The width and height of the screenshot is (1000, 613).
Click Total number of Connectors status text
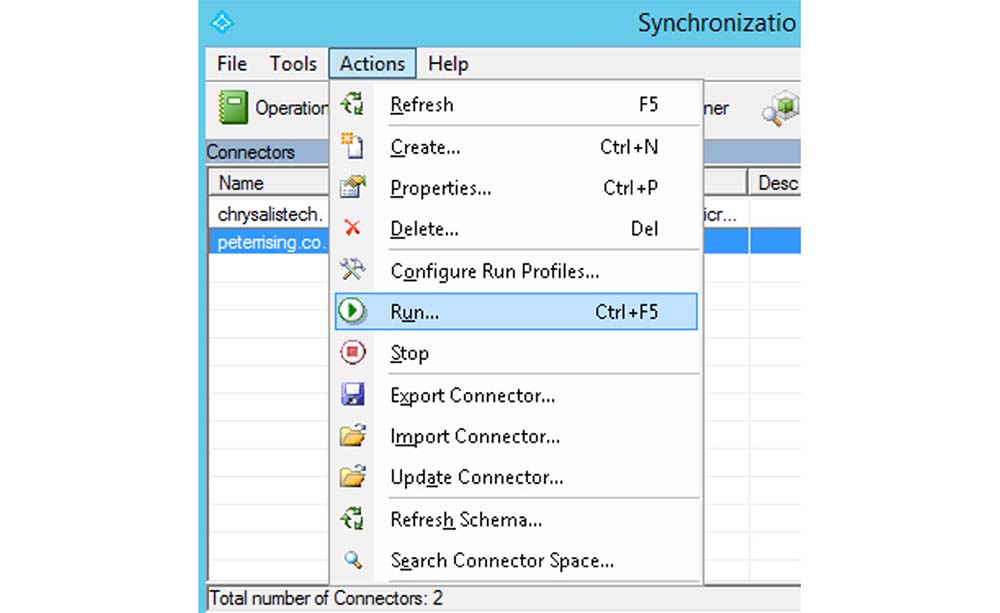pos(326,598)
